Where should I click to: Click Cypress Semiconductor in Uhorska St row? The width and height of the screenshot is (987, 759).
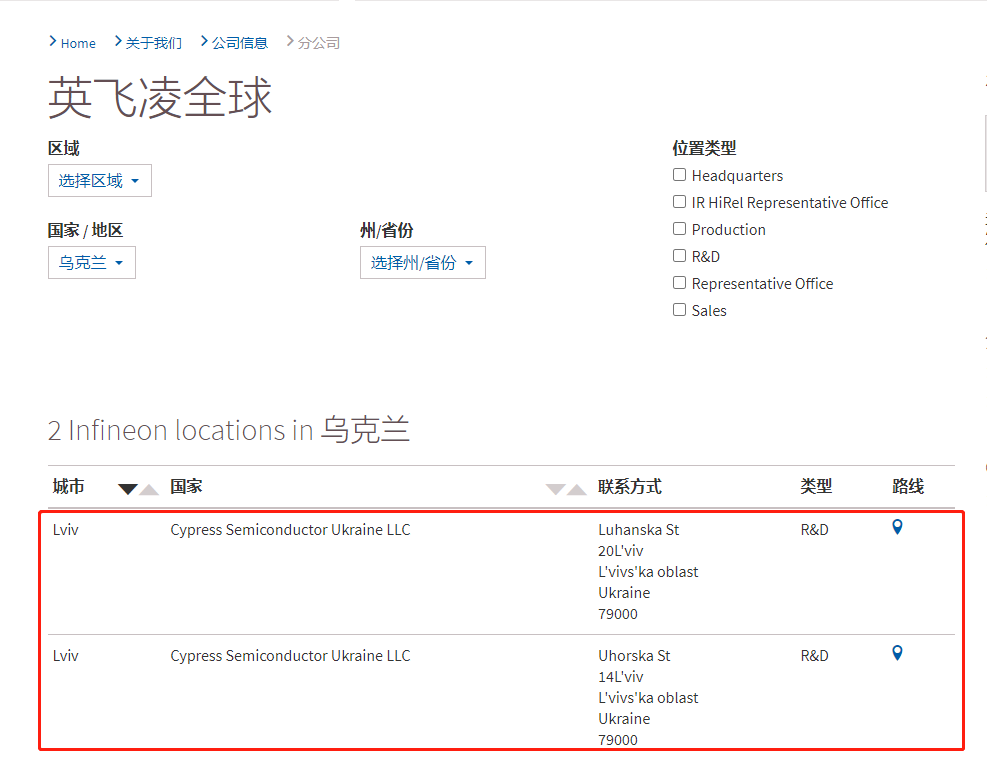point(290,656)
